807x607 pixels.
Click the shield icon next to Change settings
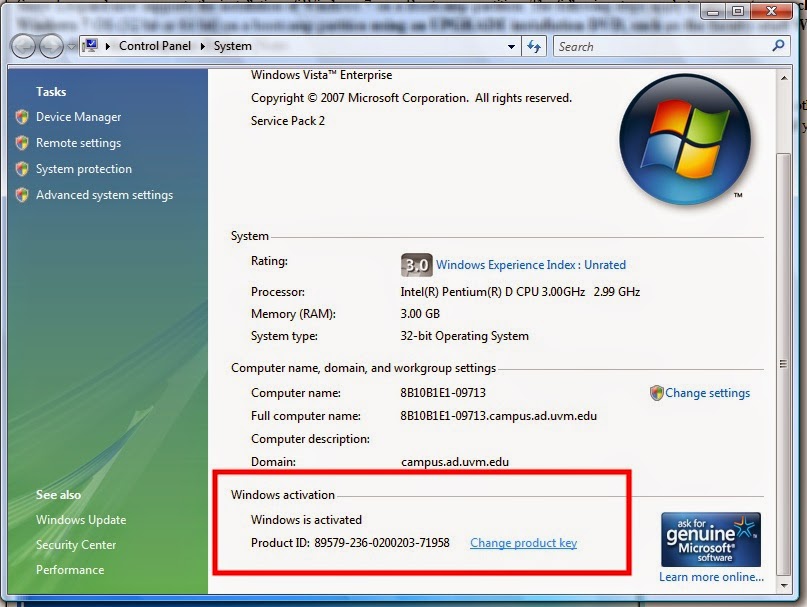click(x=657, y=393)
